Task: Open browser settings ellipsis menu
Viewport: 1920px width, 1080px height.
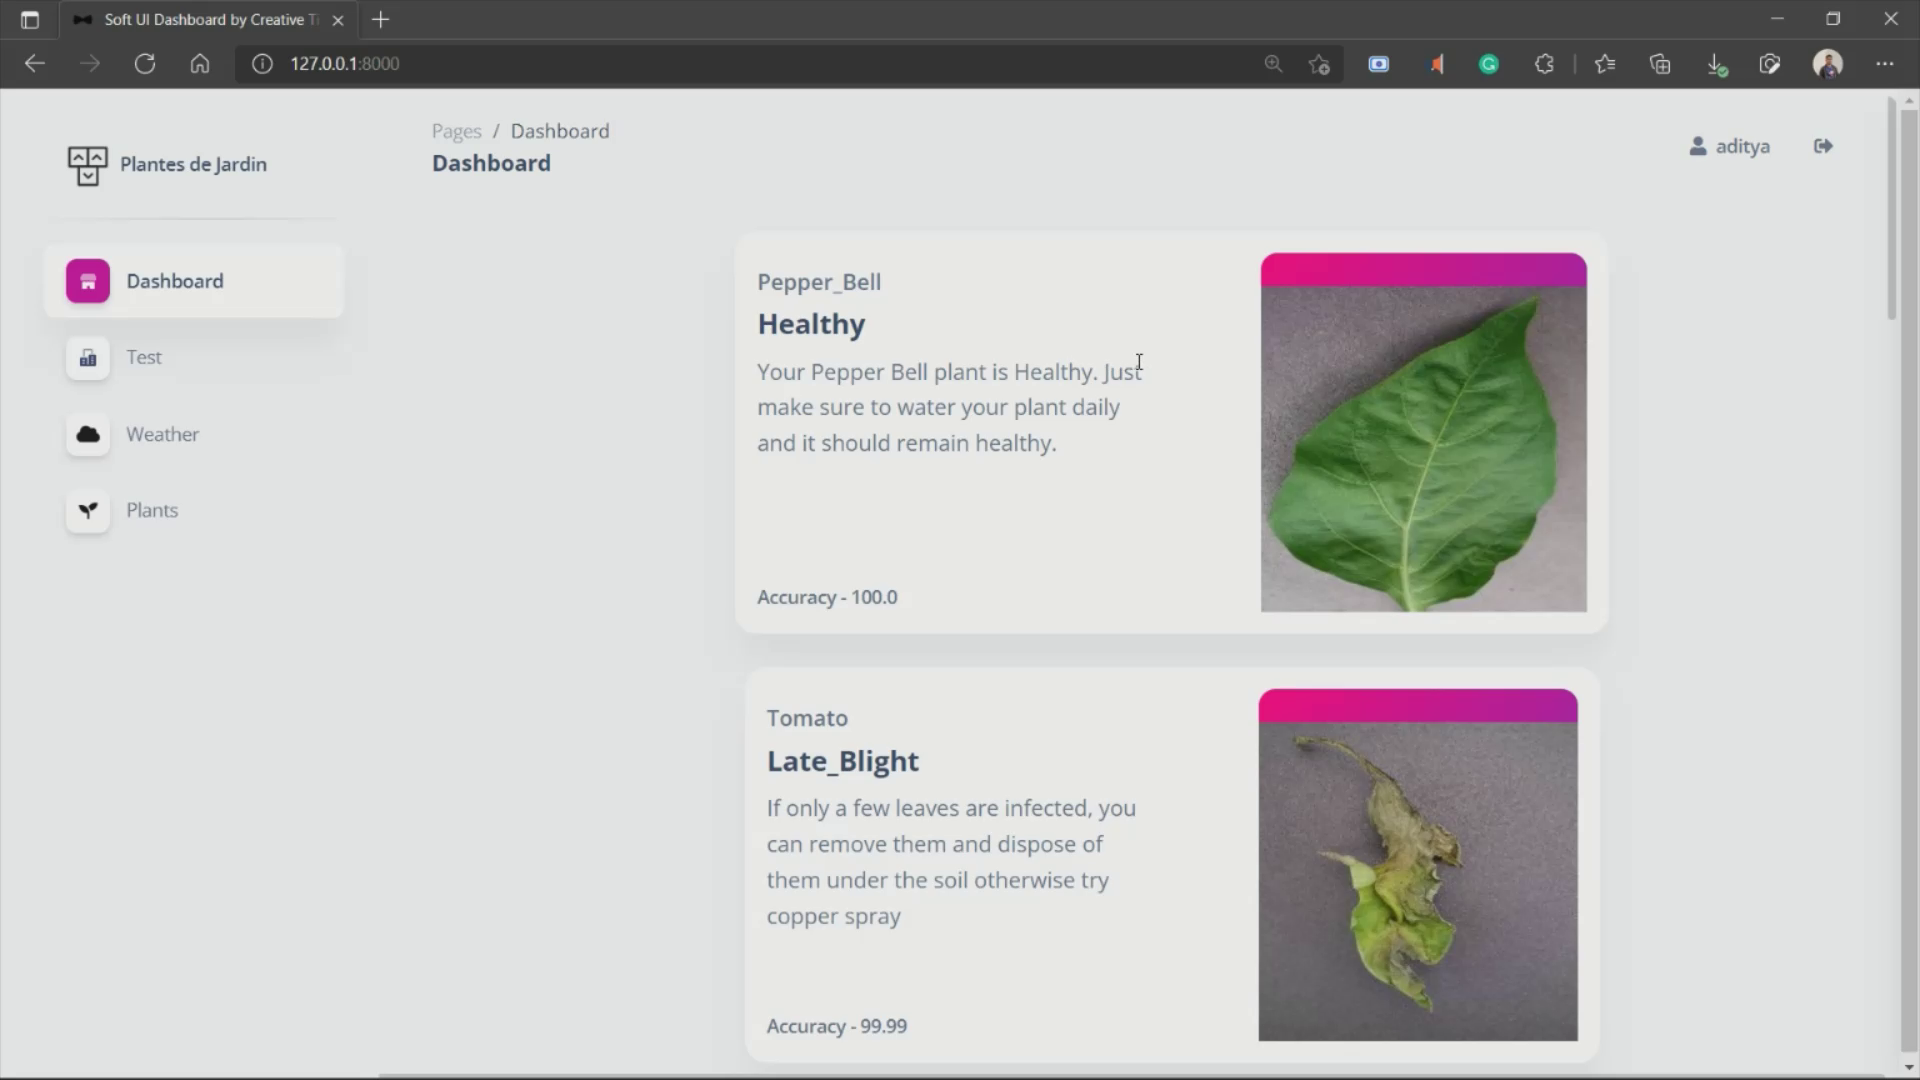Action: tap(1885, 64)
